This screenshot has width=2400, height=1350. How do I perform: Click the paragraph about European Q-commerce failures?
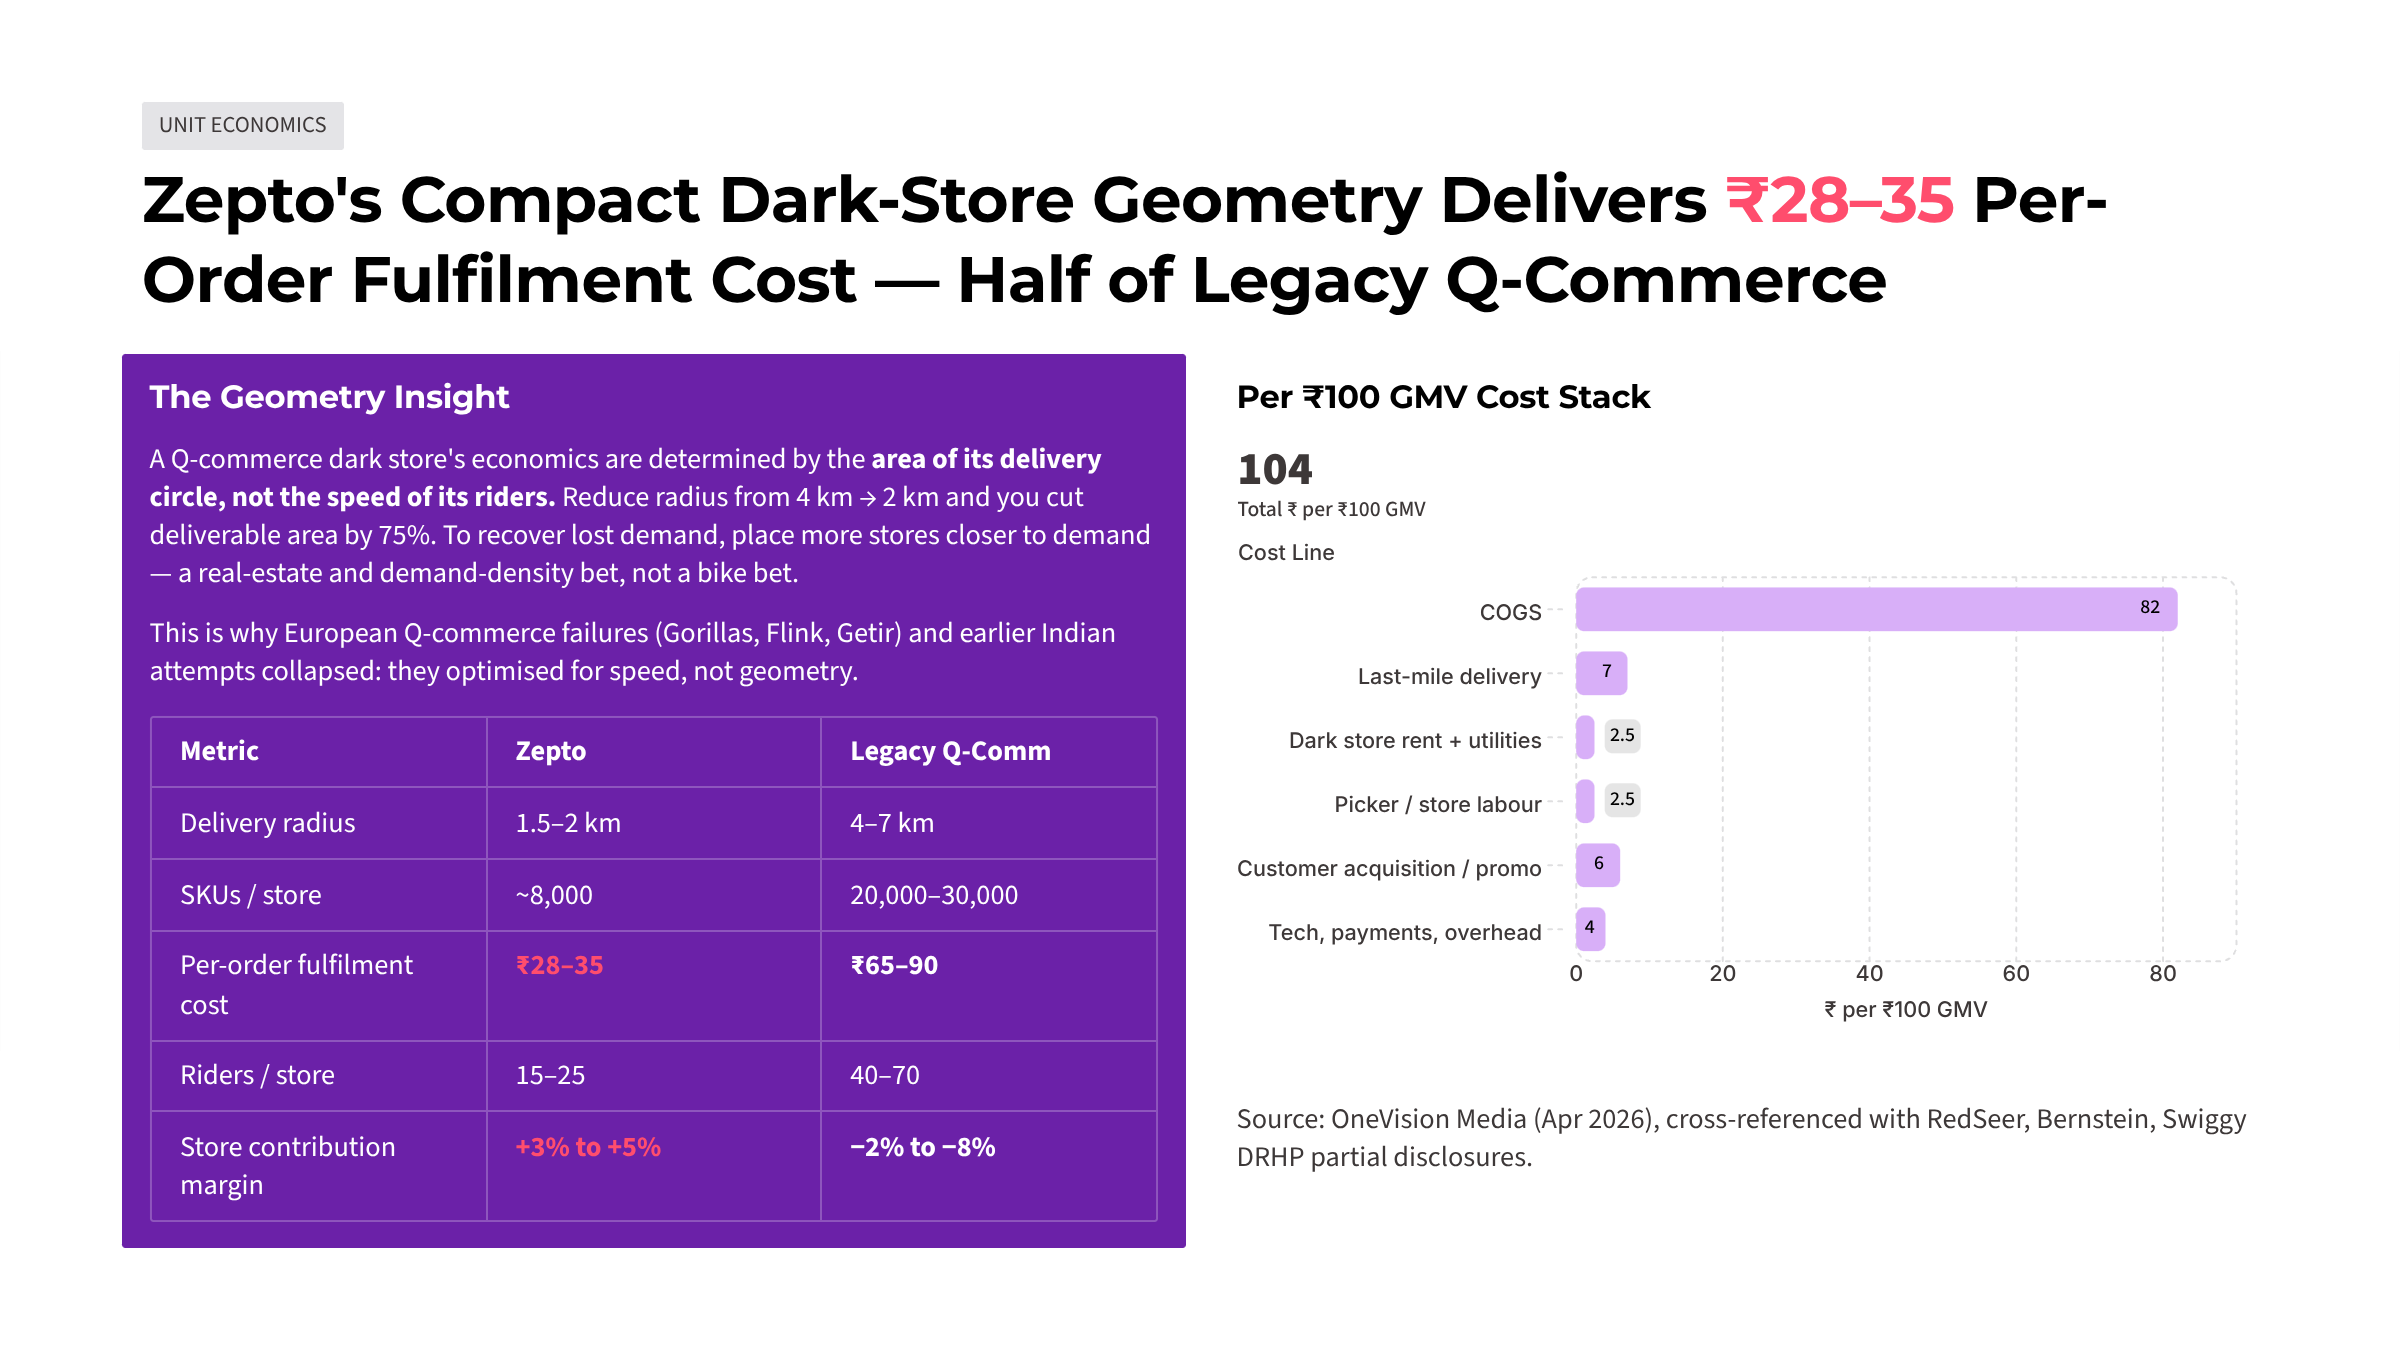pos(632,652)
